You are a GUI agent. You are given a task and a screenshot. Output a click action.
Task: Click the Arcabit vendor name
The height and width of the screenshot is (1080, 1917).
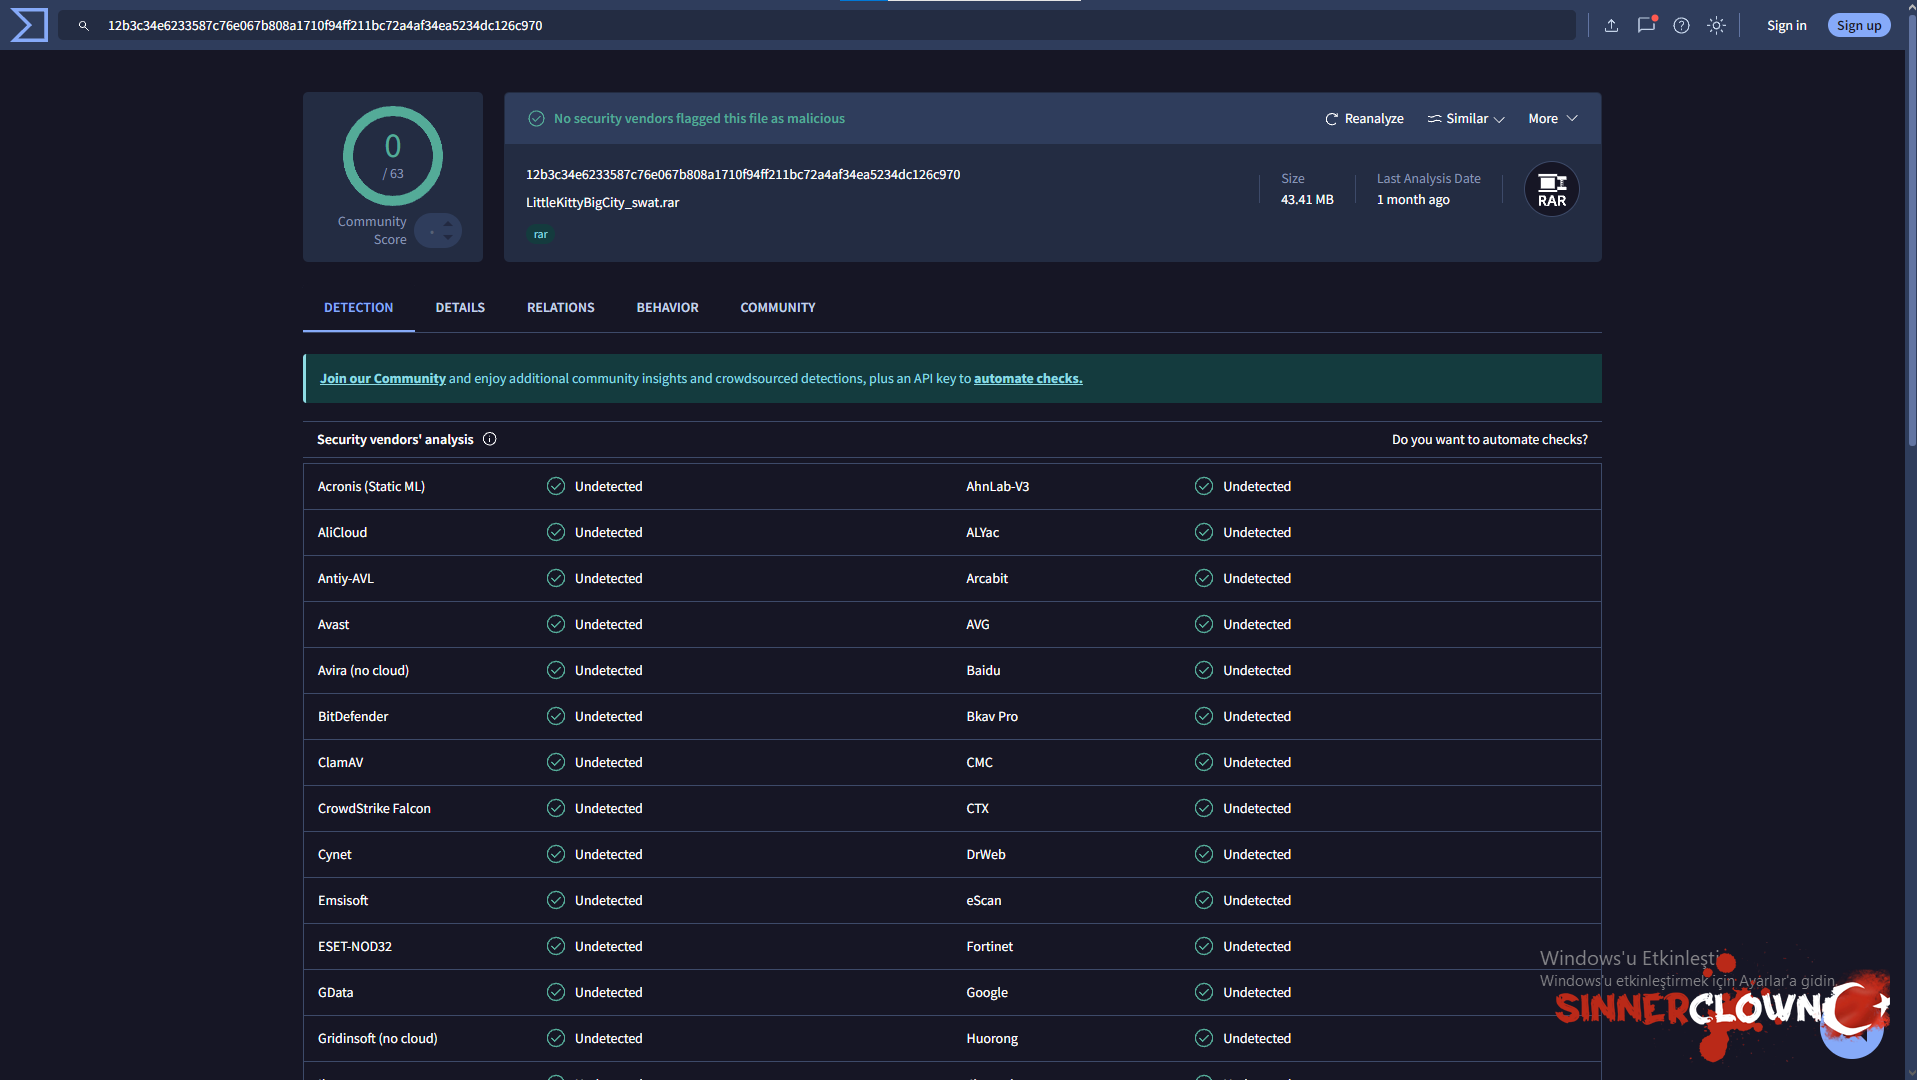(x=987, y=579)
